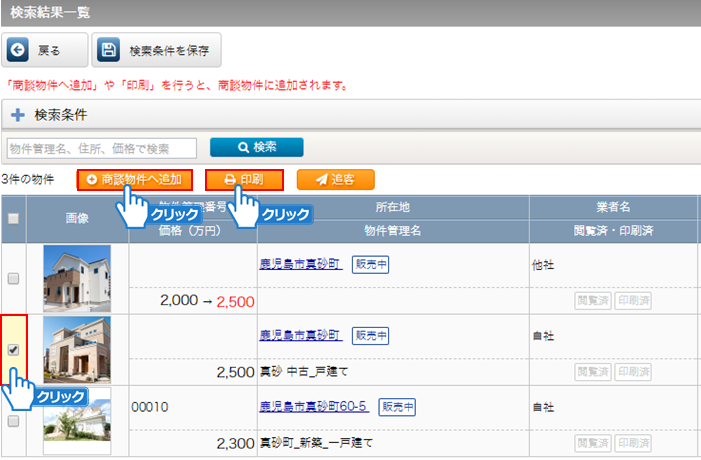Viewport: 701px width, 460px height.
Task: Click the 追客 follow-up button
Action: pyautogui.click(x=335, y=180)
